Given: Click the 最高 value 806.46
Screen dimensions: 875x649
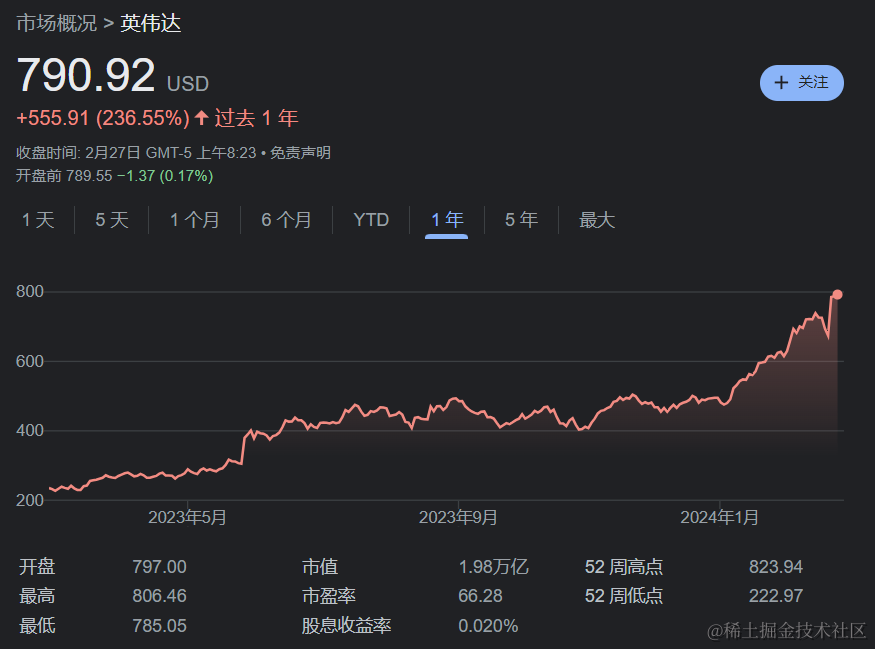Looking at the screenshot, I should (x=160, y=596).
